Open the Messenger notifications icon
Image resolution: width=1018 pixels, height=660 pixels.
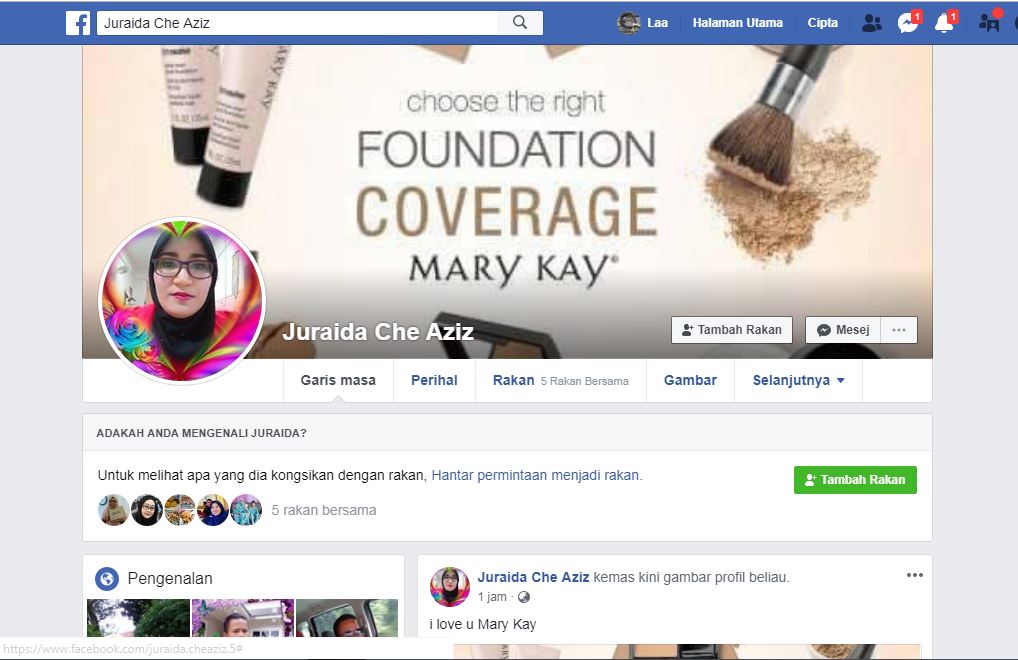908,23
